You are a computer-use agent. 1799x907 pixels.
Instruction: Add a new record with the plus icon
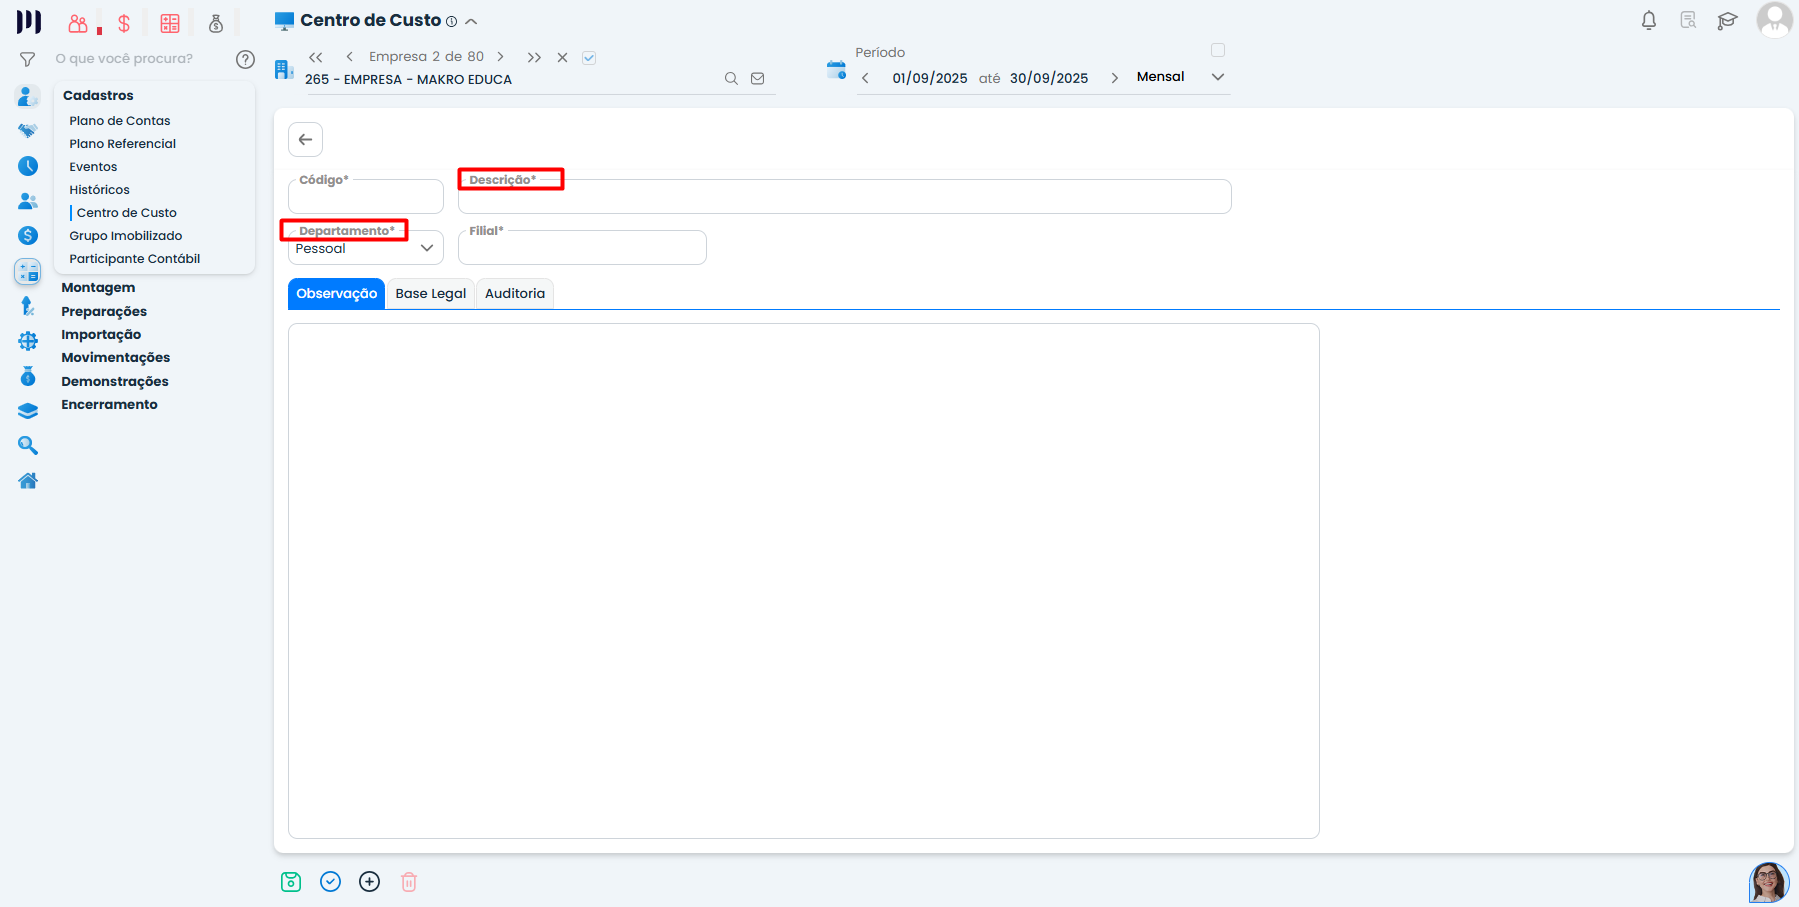click(x=370, y=882)
